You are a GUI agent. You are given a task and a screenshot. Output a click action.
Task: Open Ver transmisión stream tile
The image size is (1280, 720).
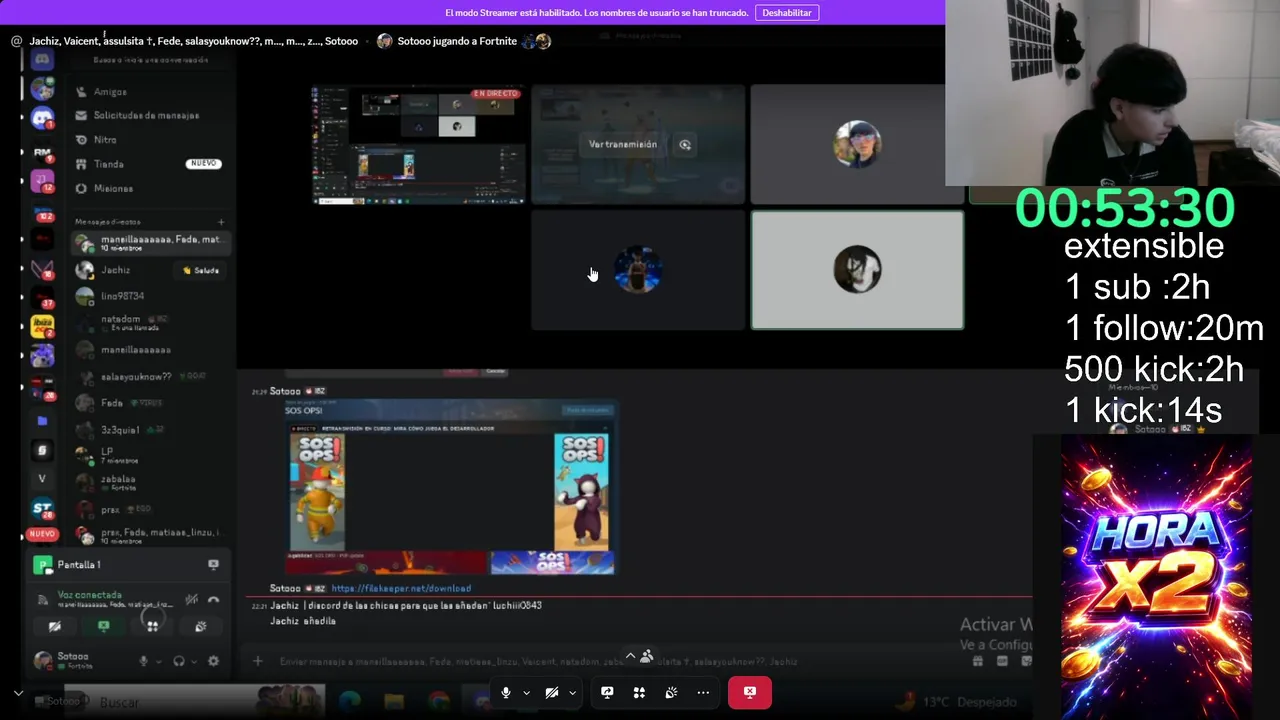coord(623,144)
